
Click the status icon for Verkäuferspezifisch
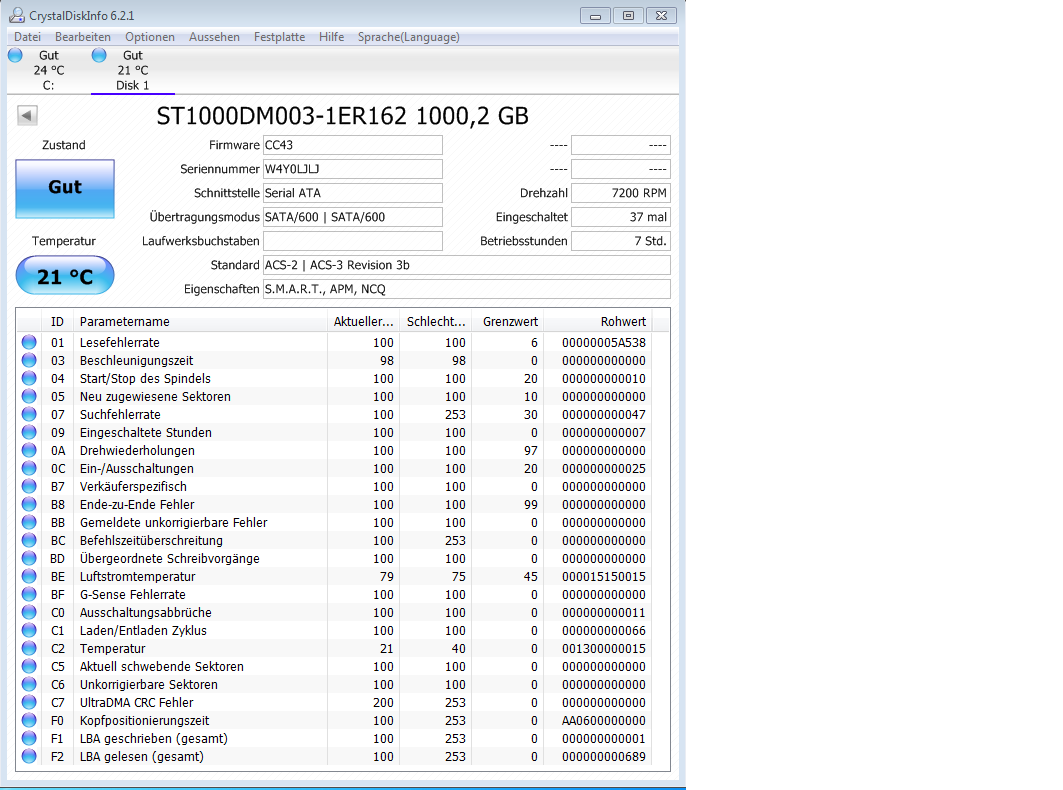click(29, 486)
